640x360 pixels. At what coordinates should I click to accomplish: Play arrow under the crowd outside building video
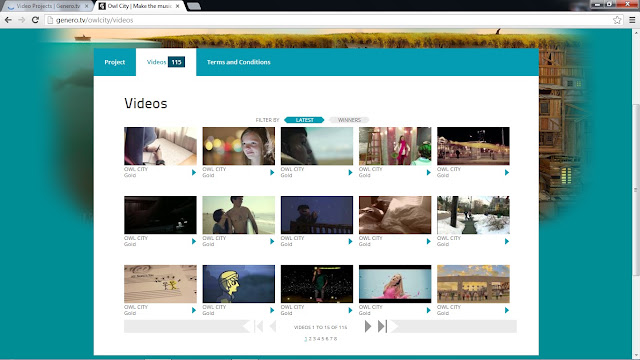click(507, 311)
